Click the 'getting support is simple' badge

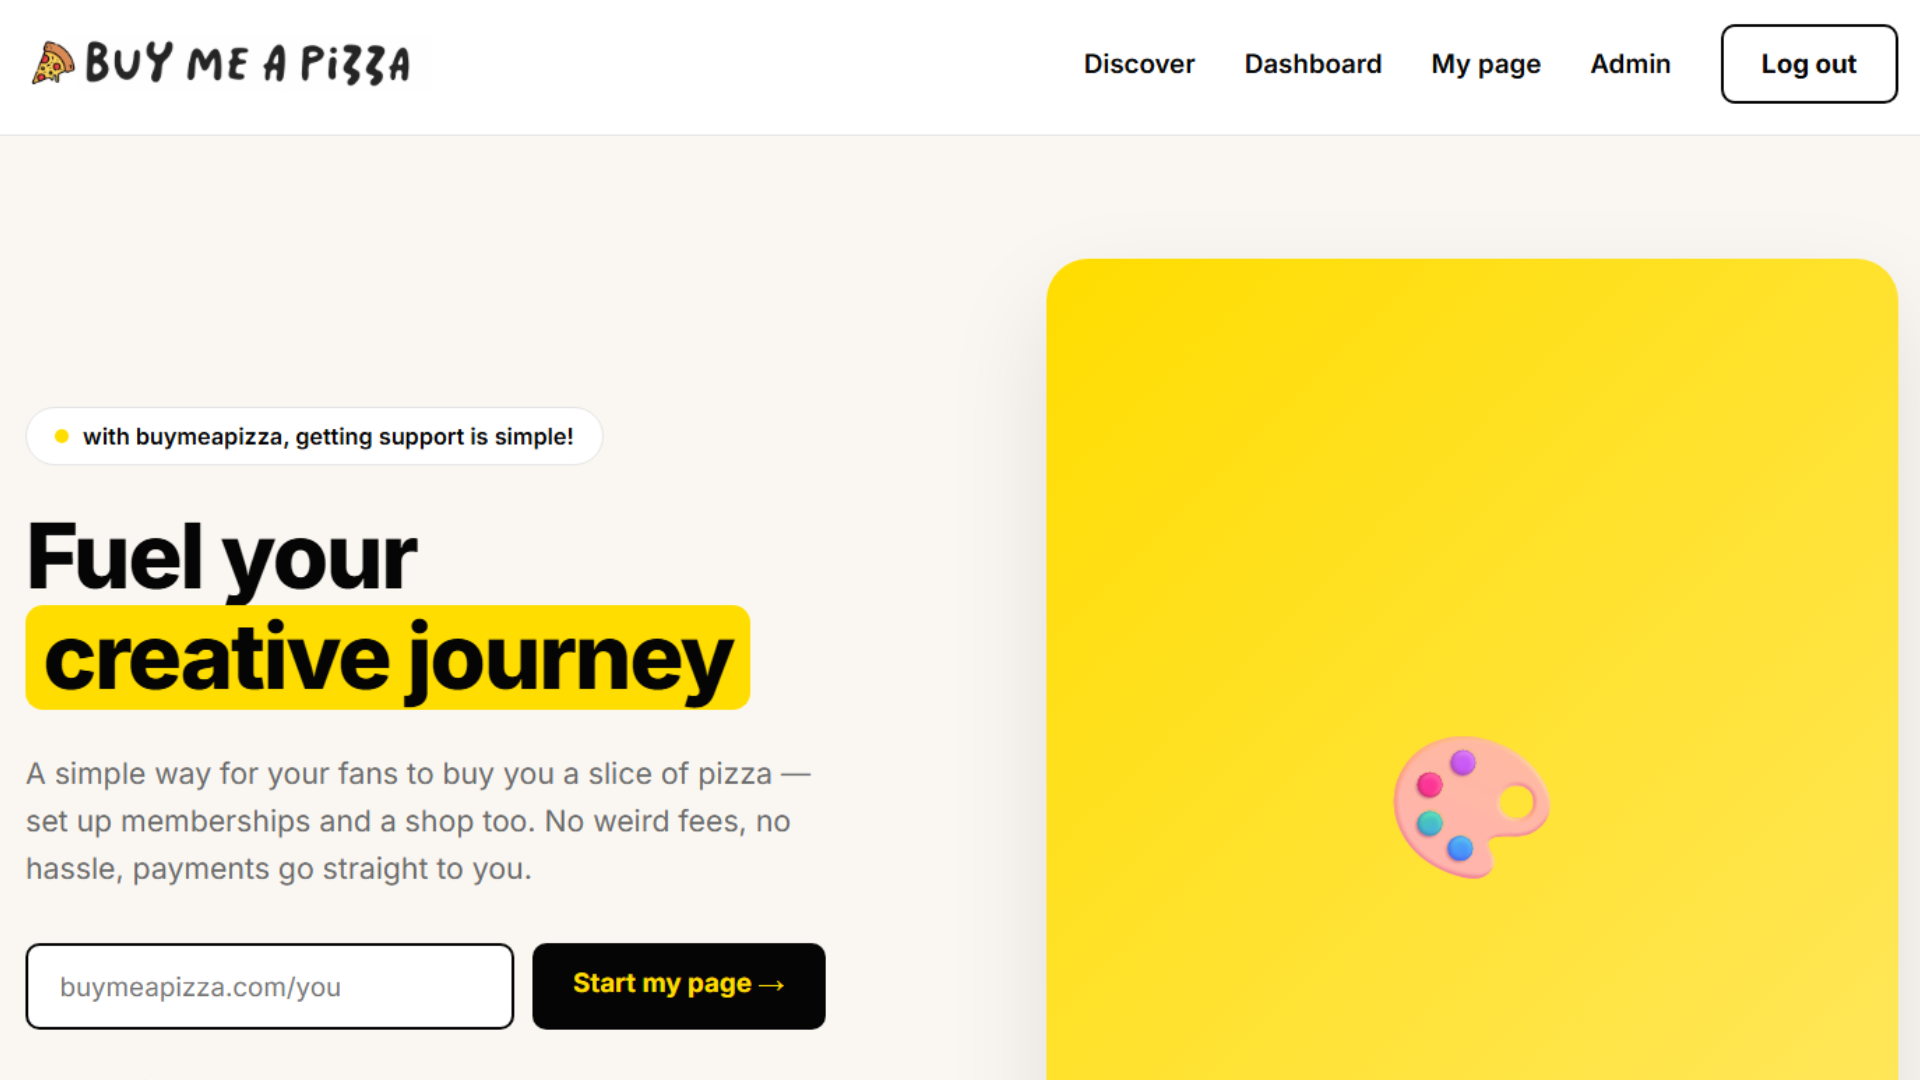[314, 436]
